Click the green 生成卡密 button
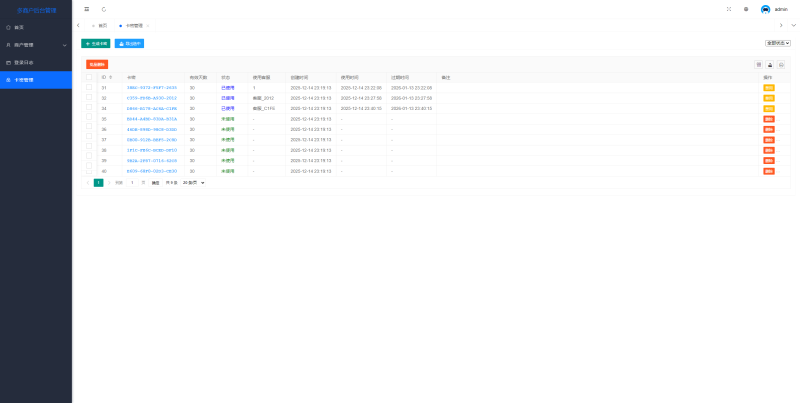This screenshot has height=403, width=800. (95, 44)
